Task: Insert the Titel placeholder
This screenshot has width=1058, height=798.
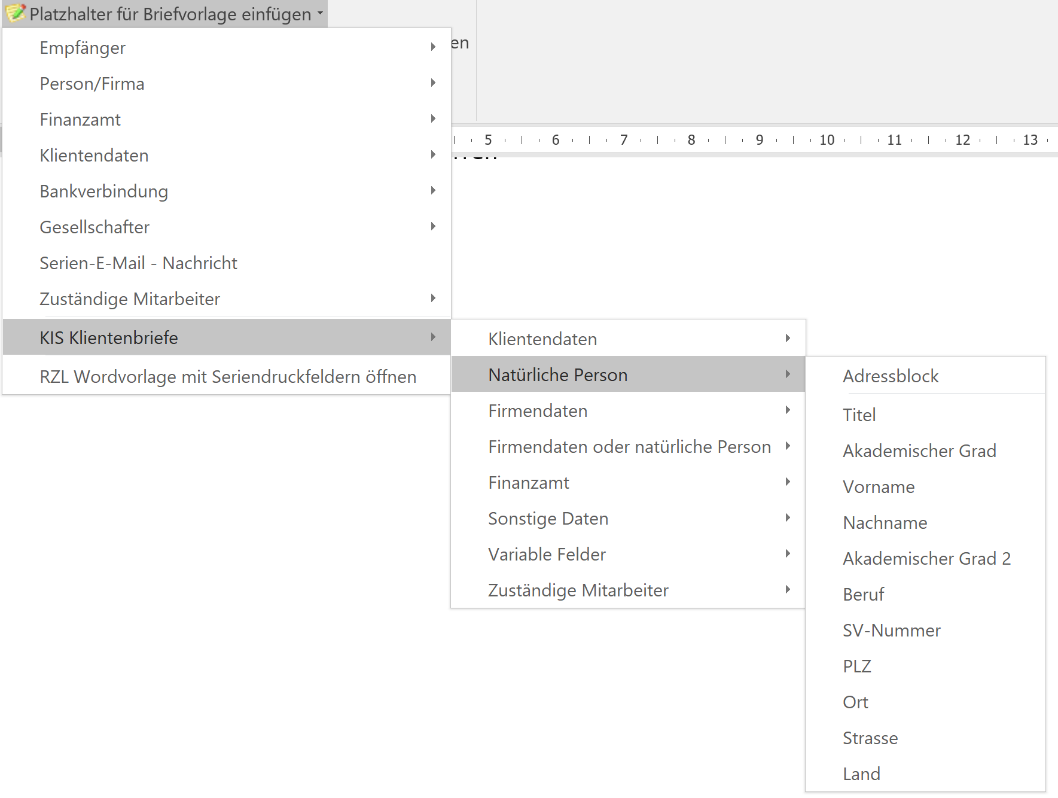Action: [x=860, y=415]
